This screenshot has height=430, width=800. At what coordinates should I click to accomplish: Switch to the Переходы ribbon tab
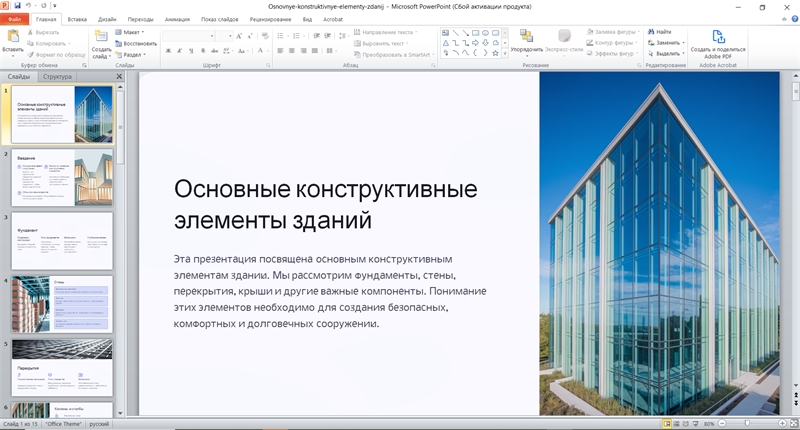pyautogui.click(x=140, y=19)
